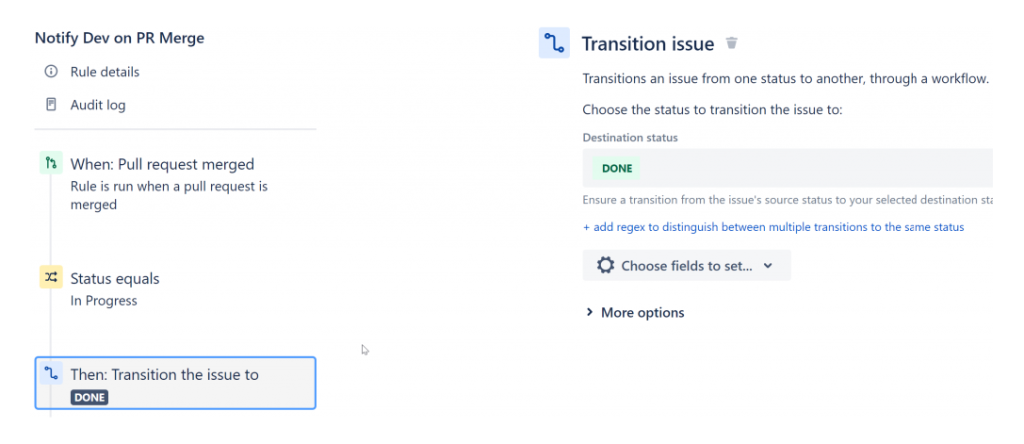Click the Rule details info icon

51,71
